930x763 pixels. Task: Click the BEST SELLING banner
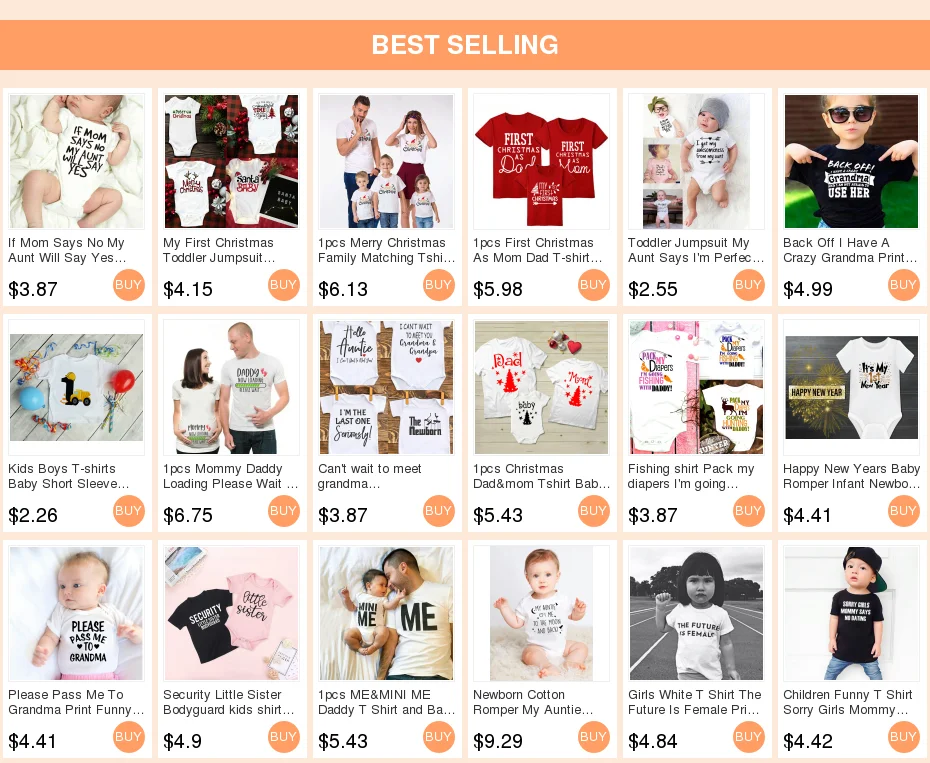pyautogui.click(x=465, y=45)
